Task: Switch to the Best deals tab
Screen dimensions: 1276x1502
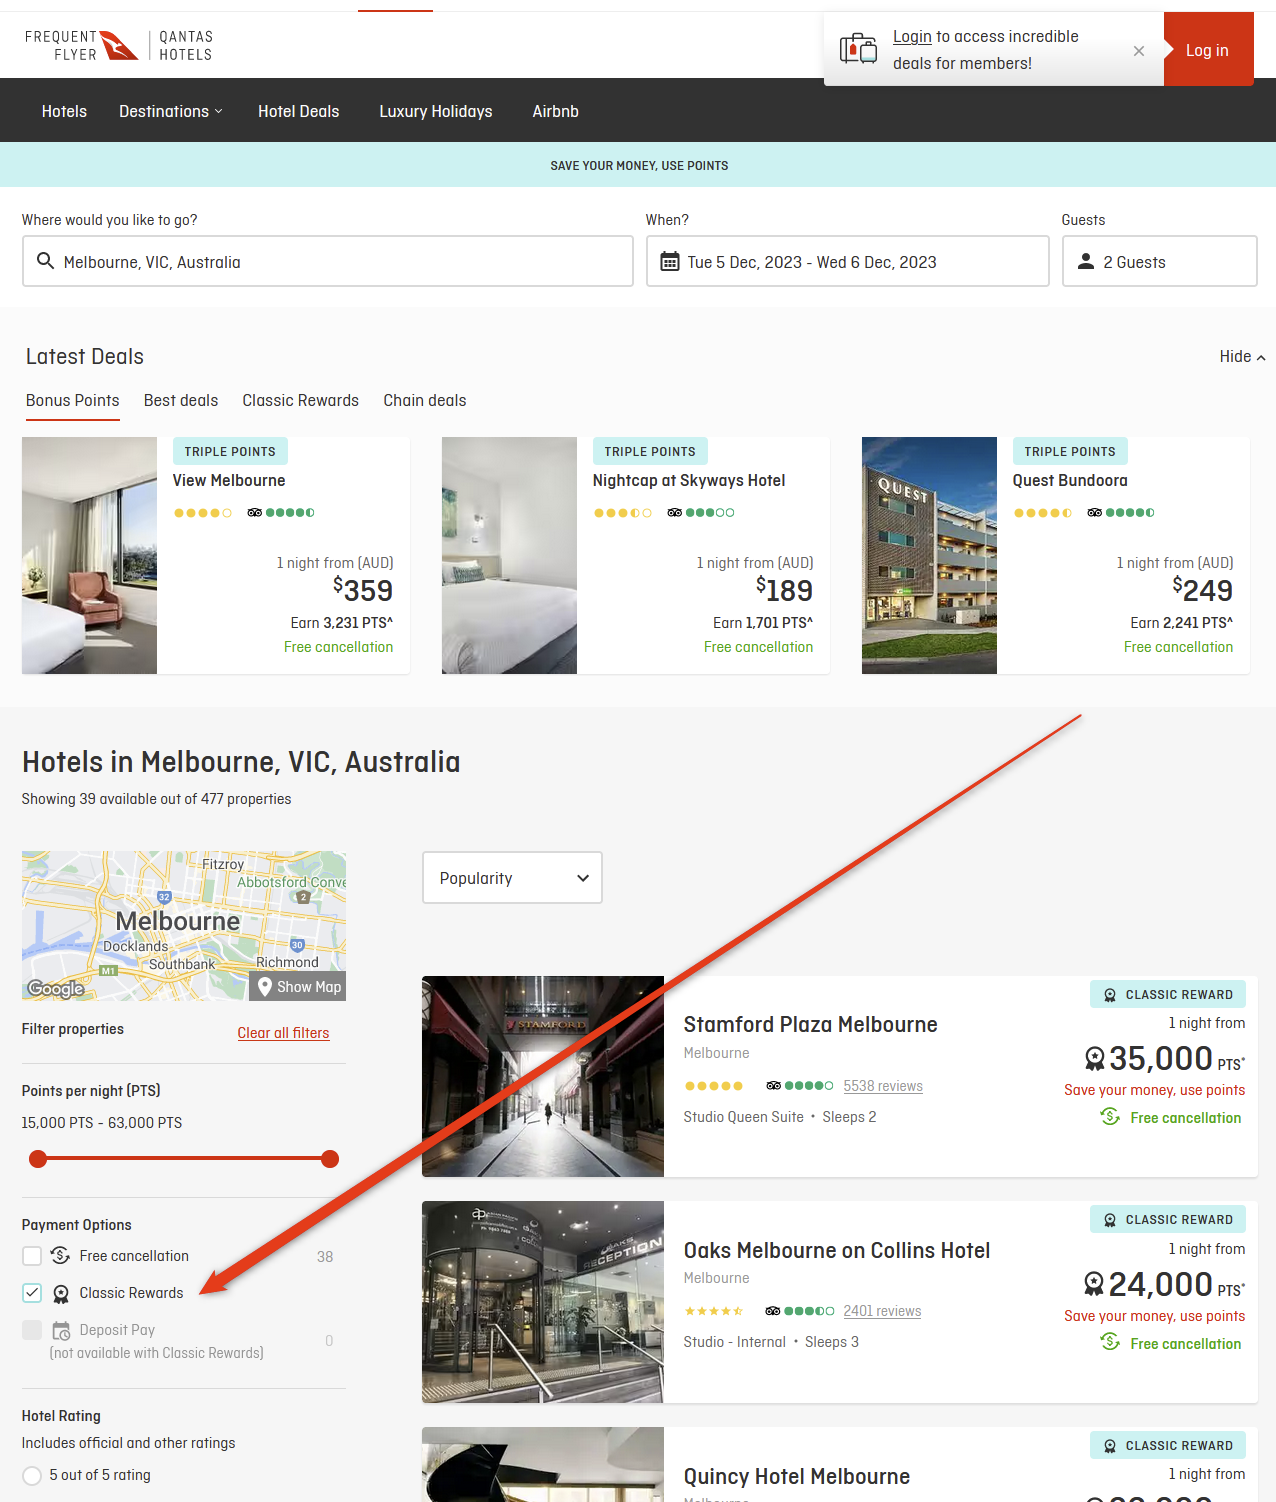Action: coord(181,400)
